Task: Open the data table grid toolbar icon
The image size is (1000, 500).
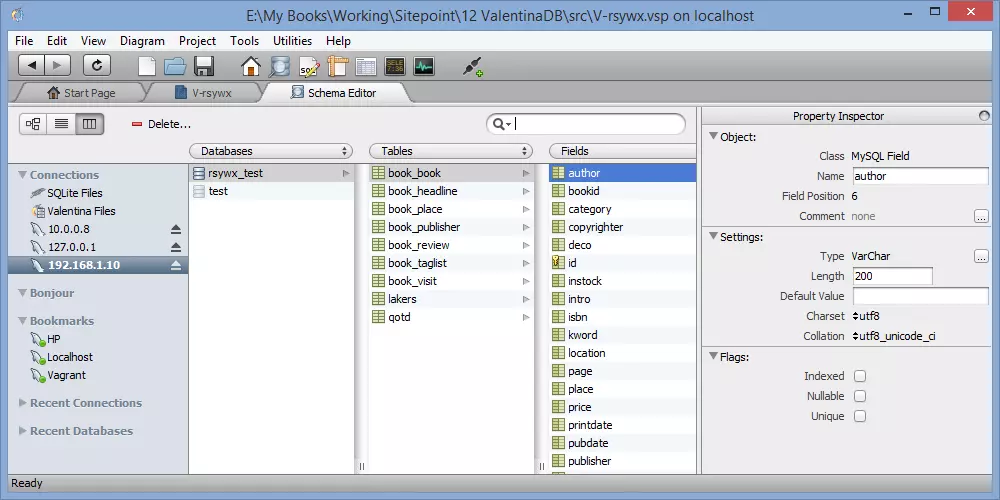Action: [x=366, y=66]
